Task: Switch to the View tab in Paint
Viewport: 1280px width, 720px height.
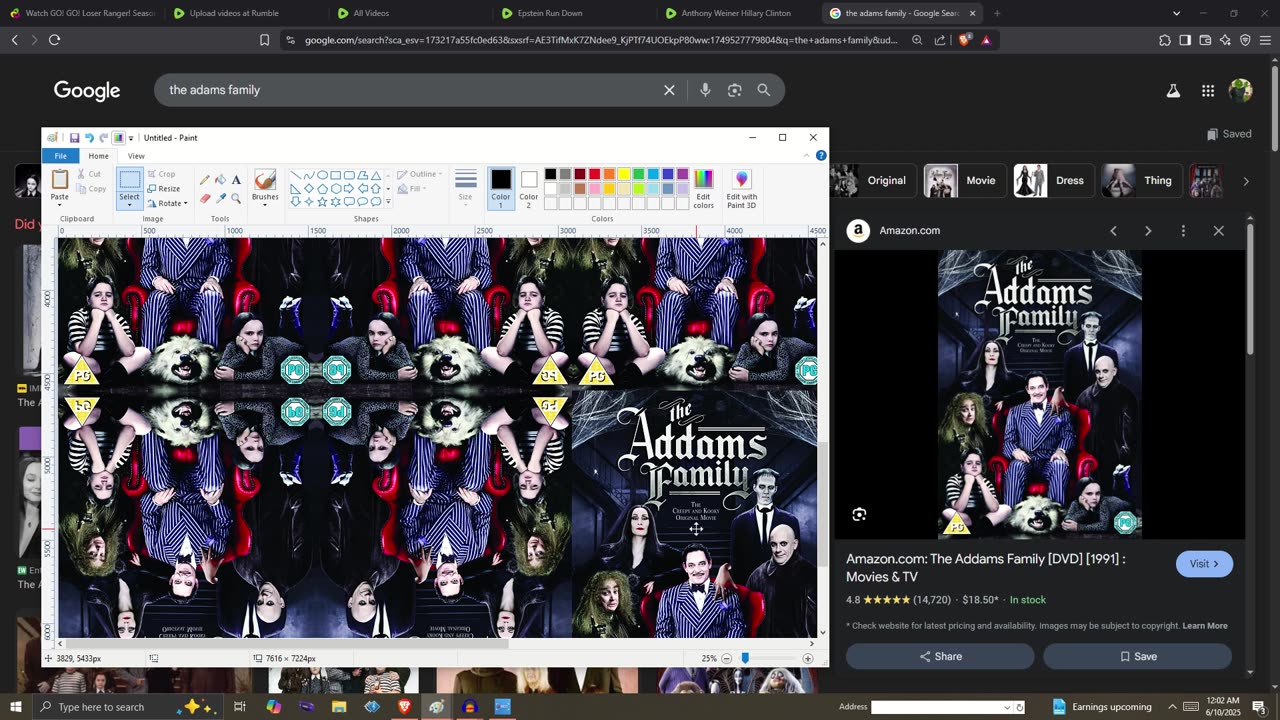Action: point(136,156)
